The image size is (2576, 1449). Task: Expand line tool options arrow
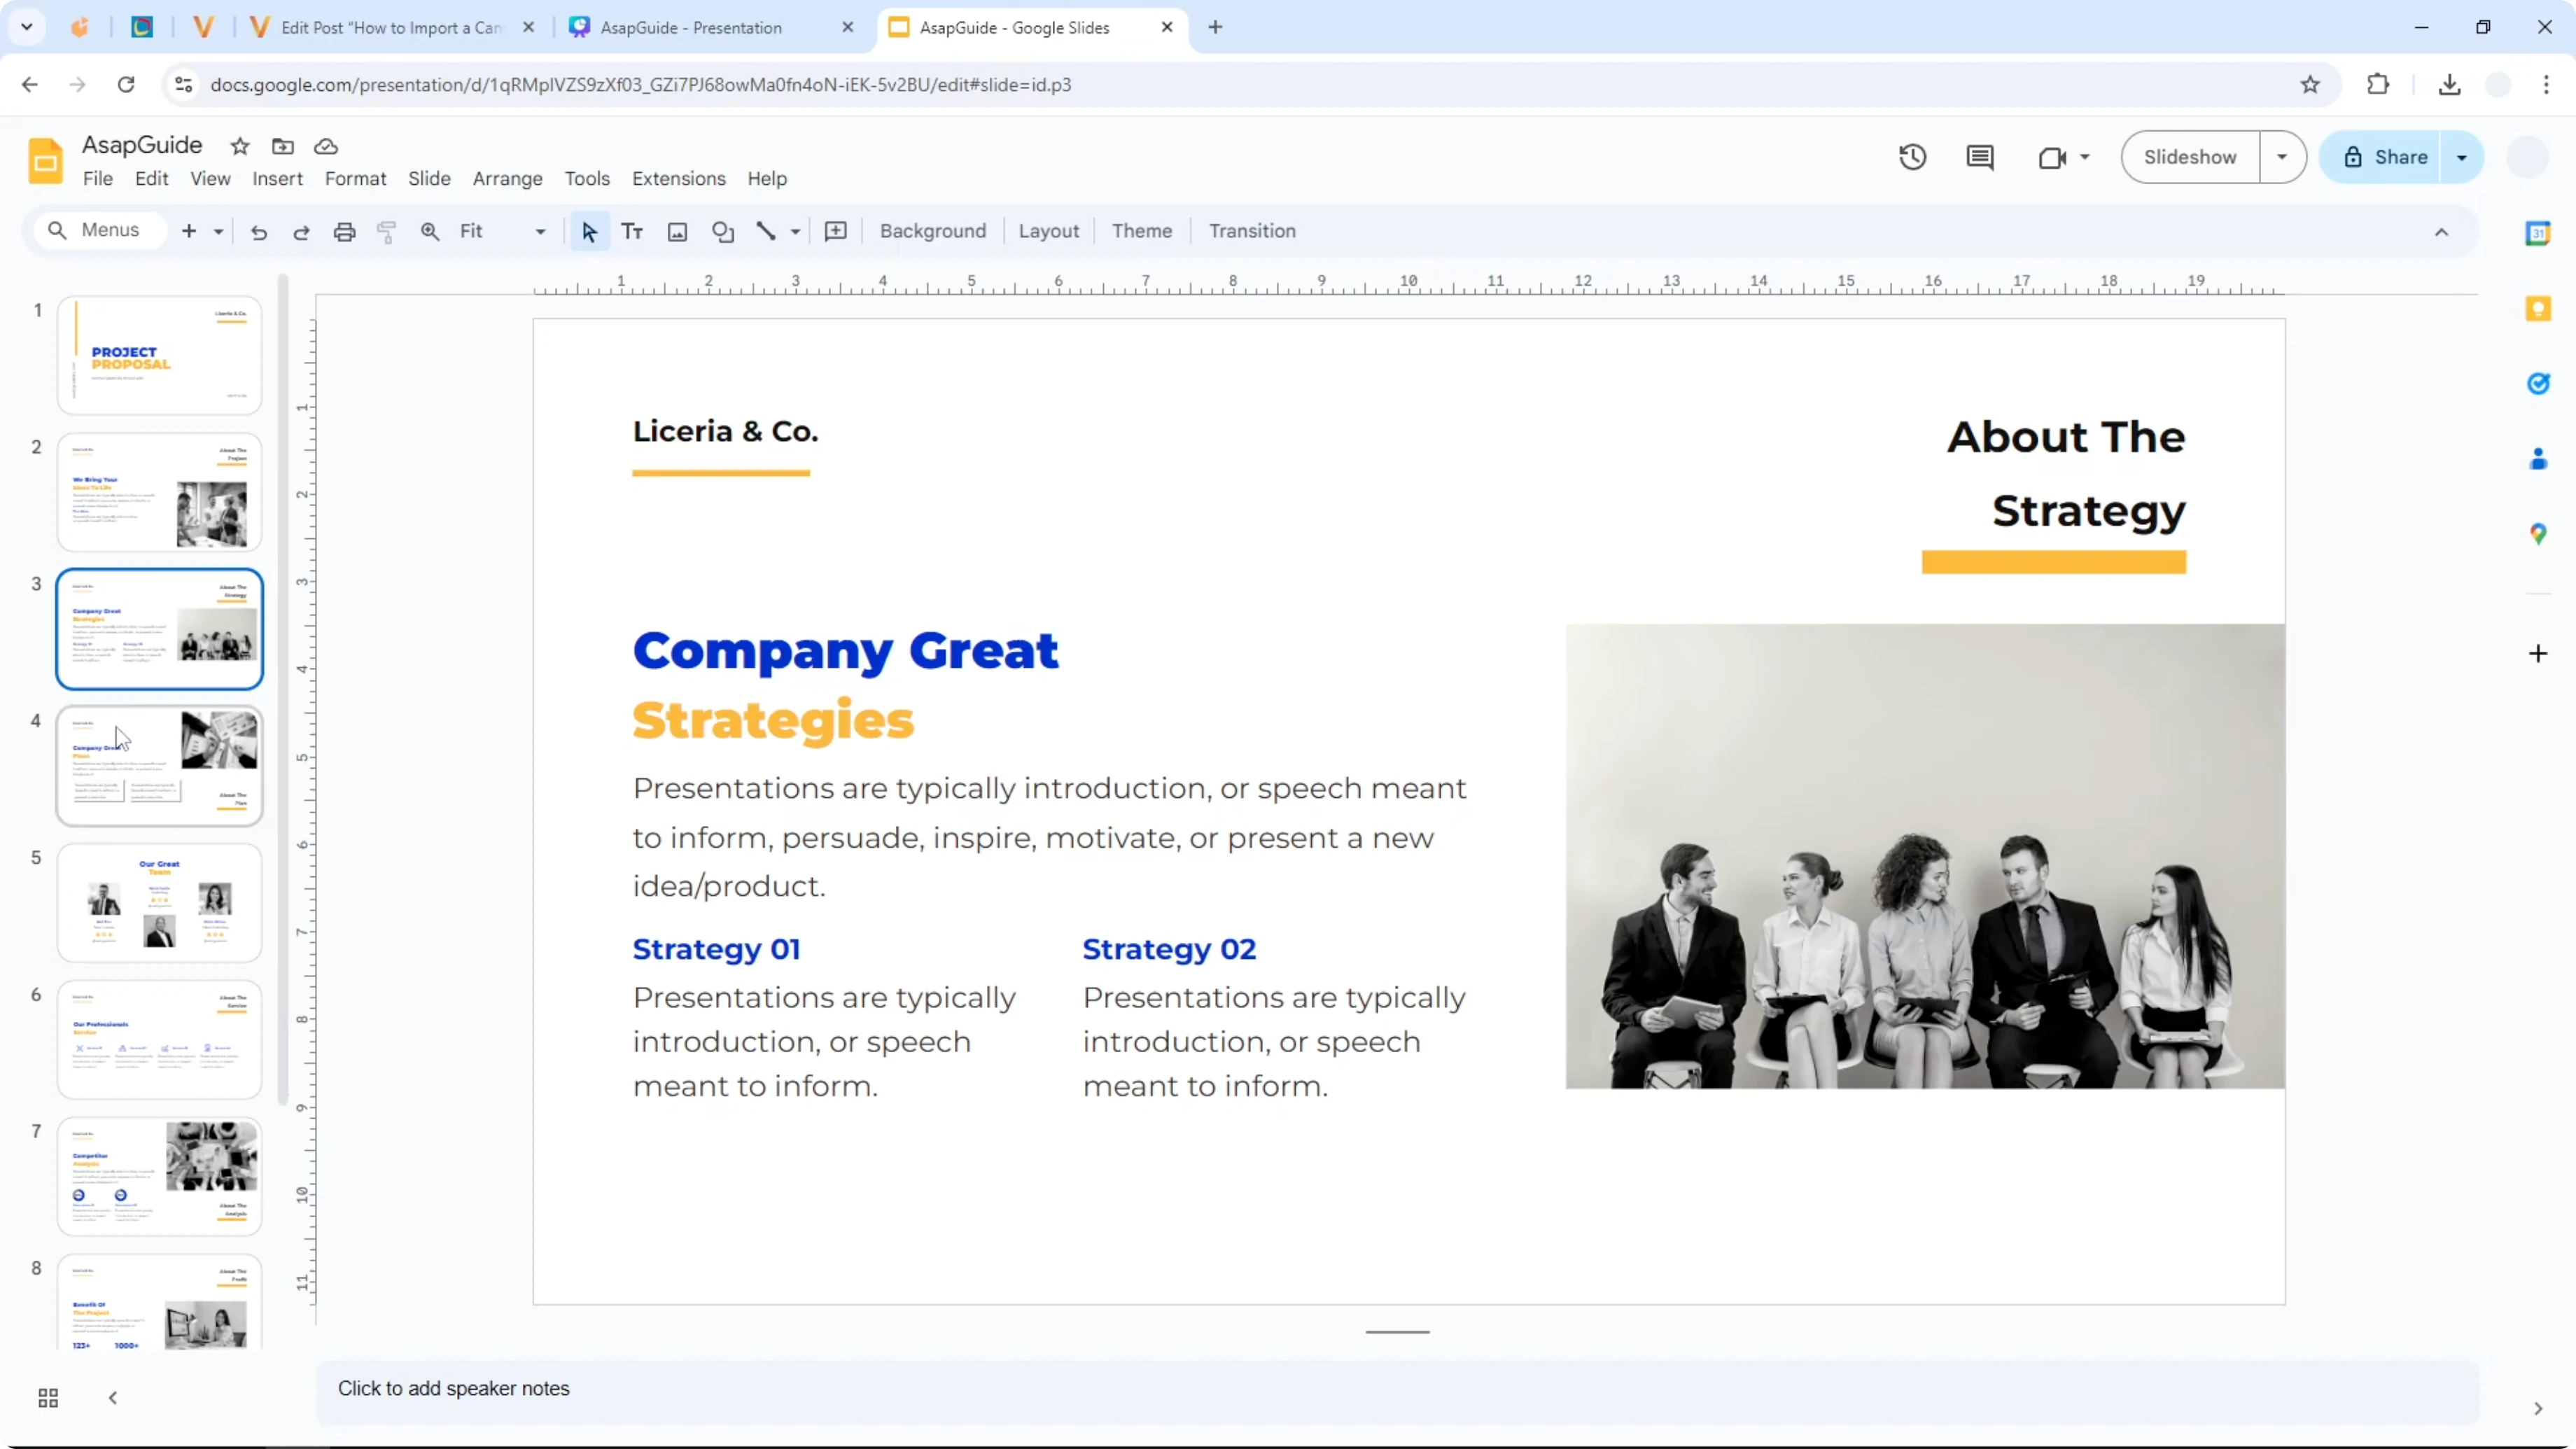(795, 232)
